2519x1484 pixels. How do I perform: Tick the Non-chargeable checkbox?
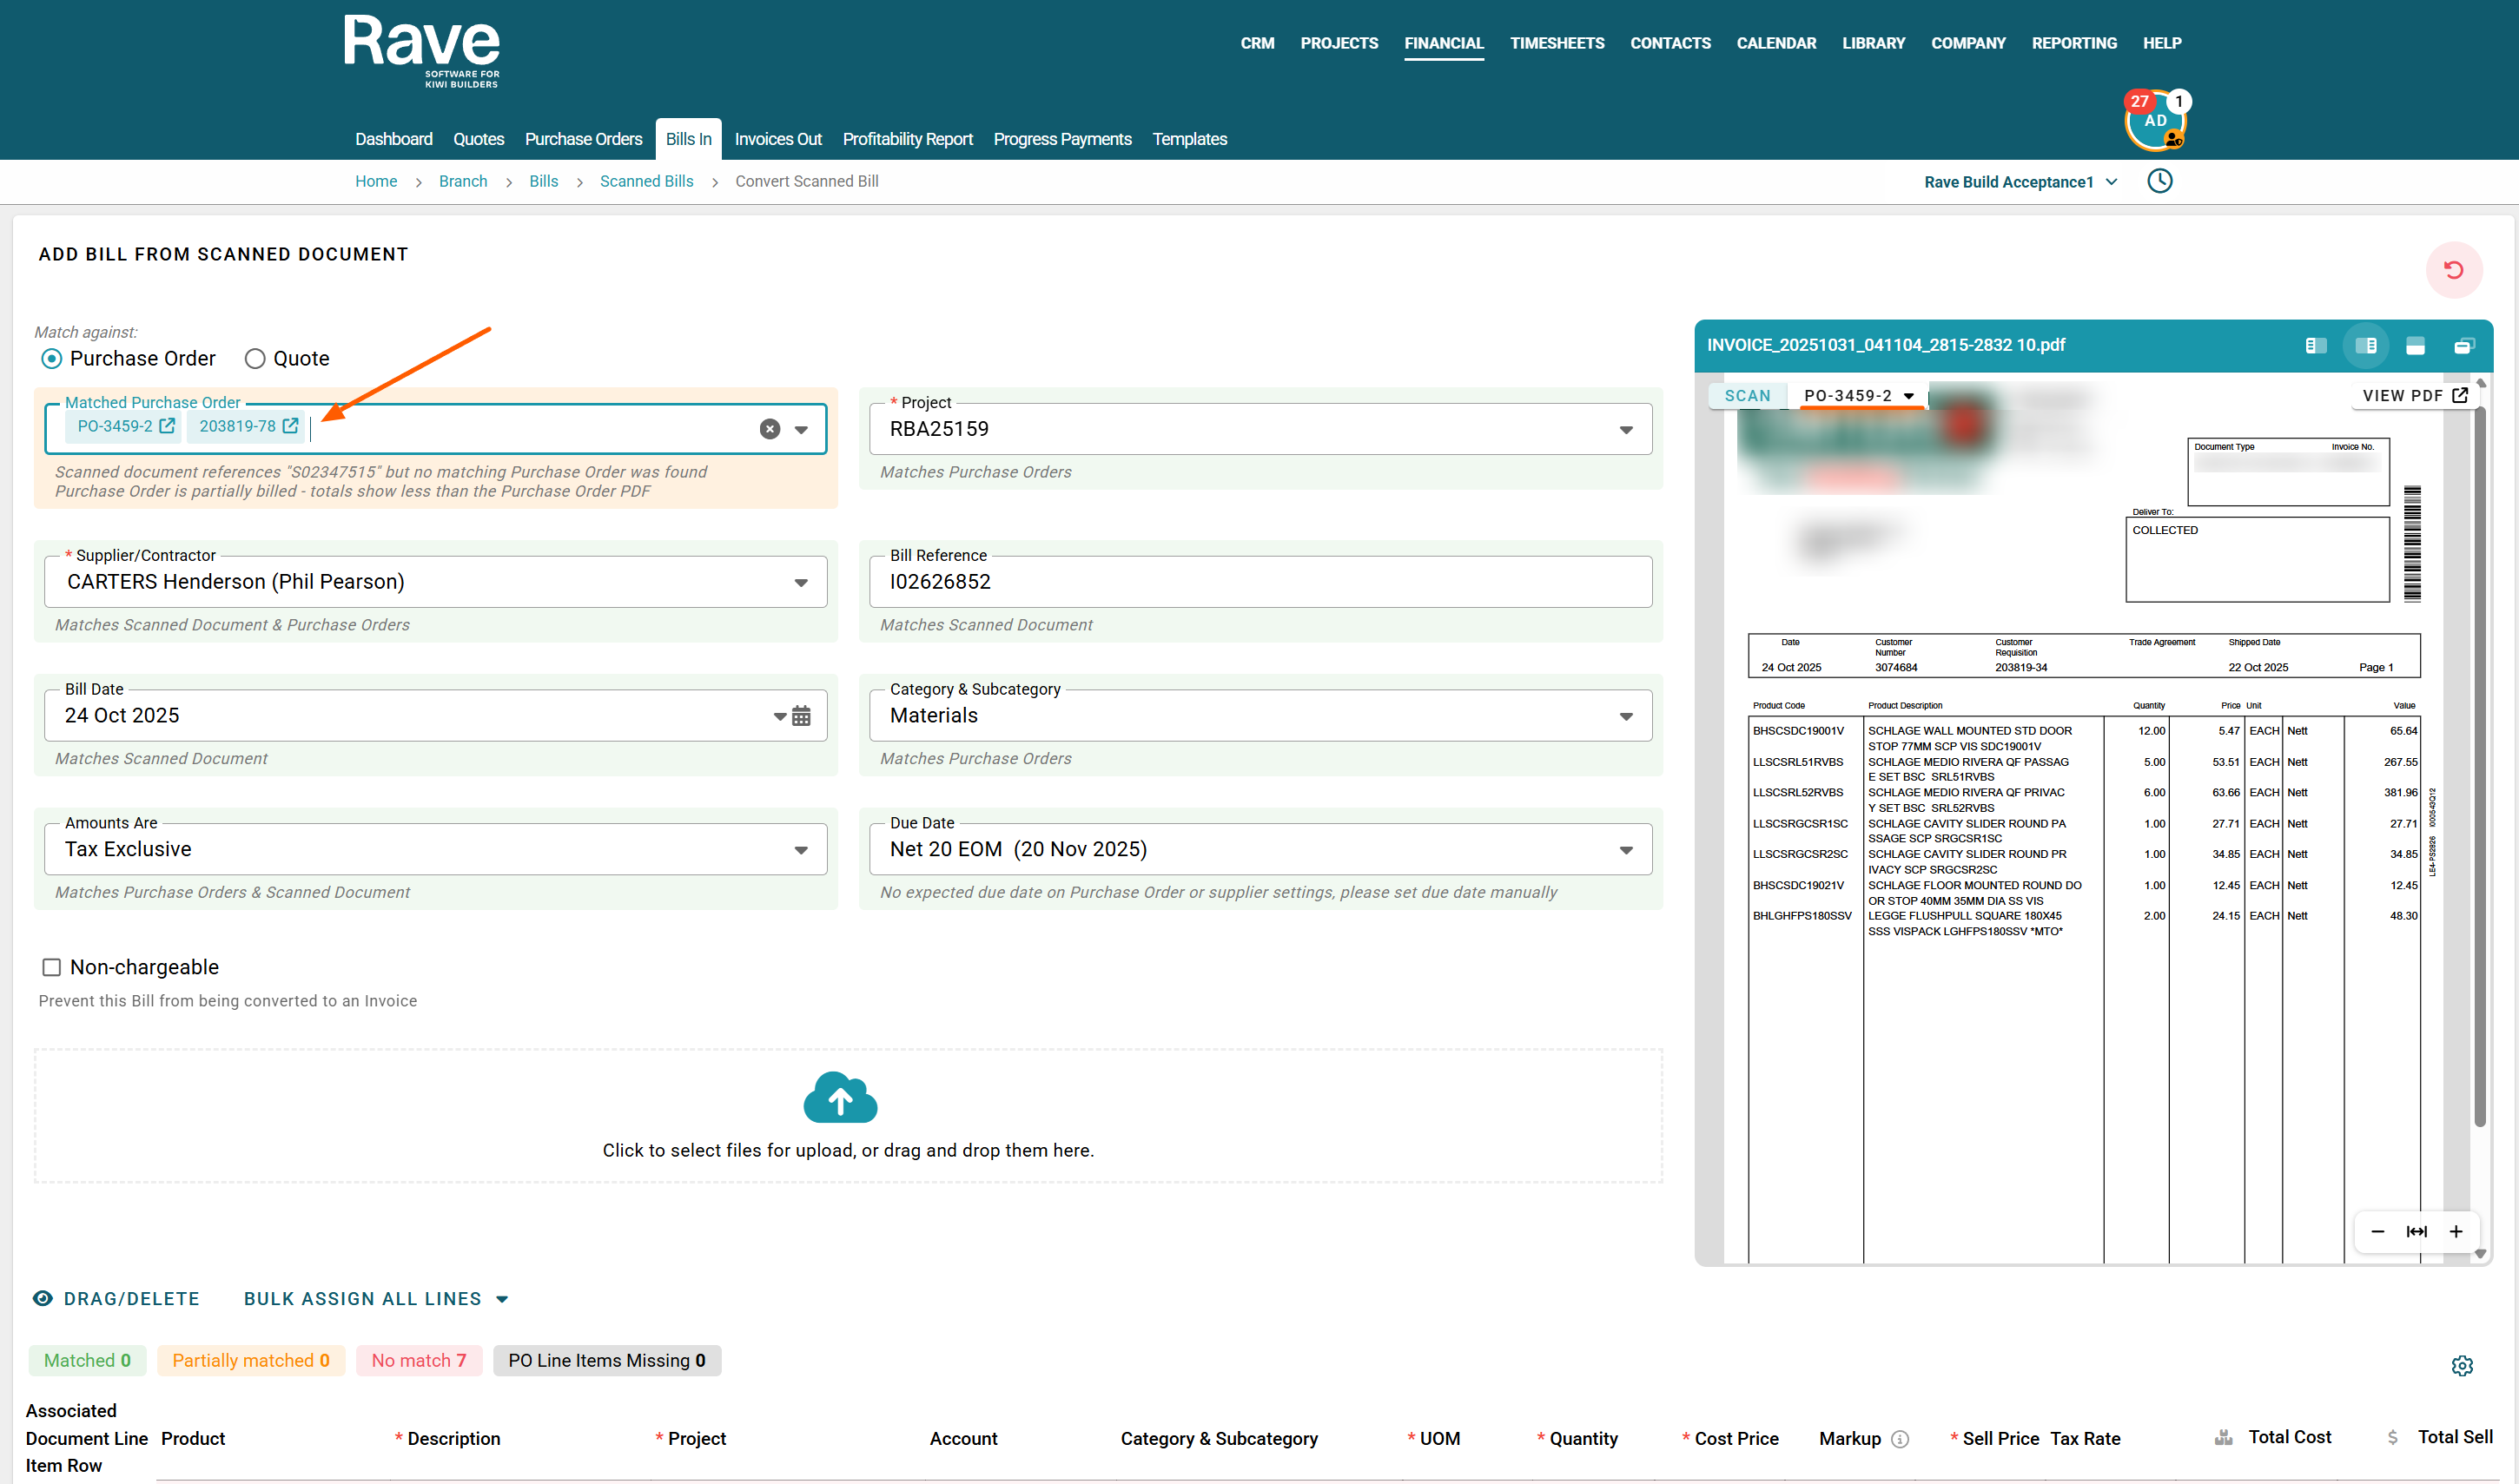tap(52, 968)
